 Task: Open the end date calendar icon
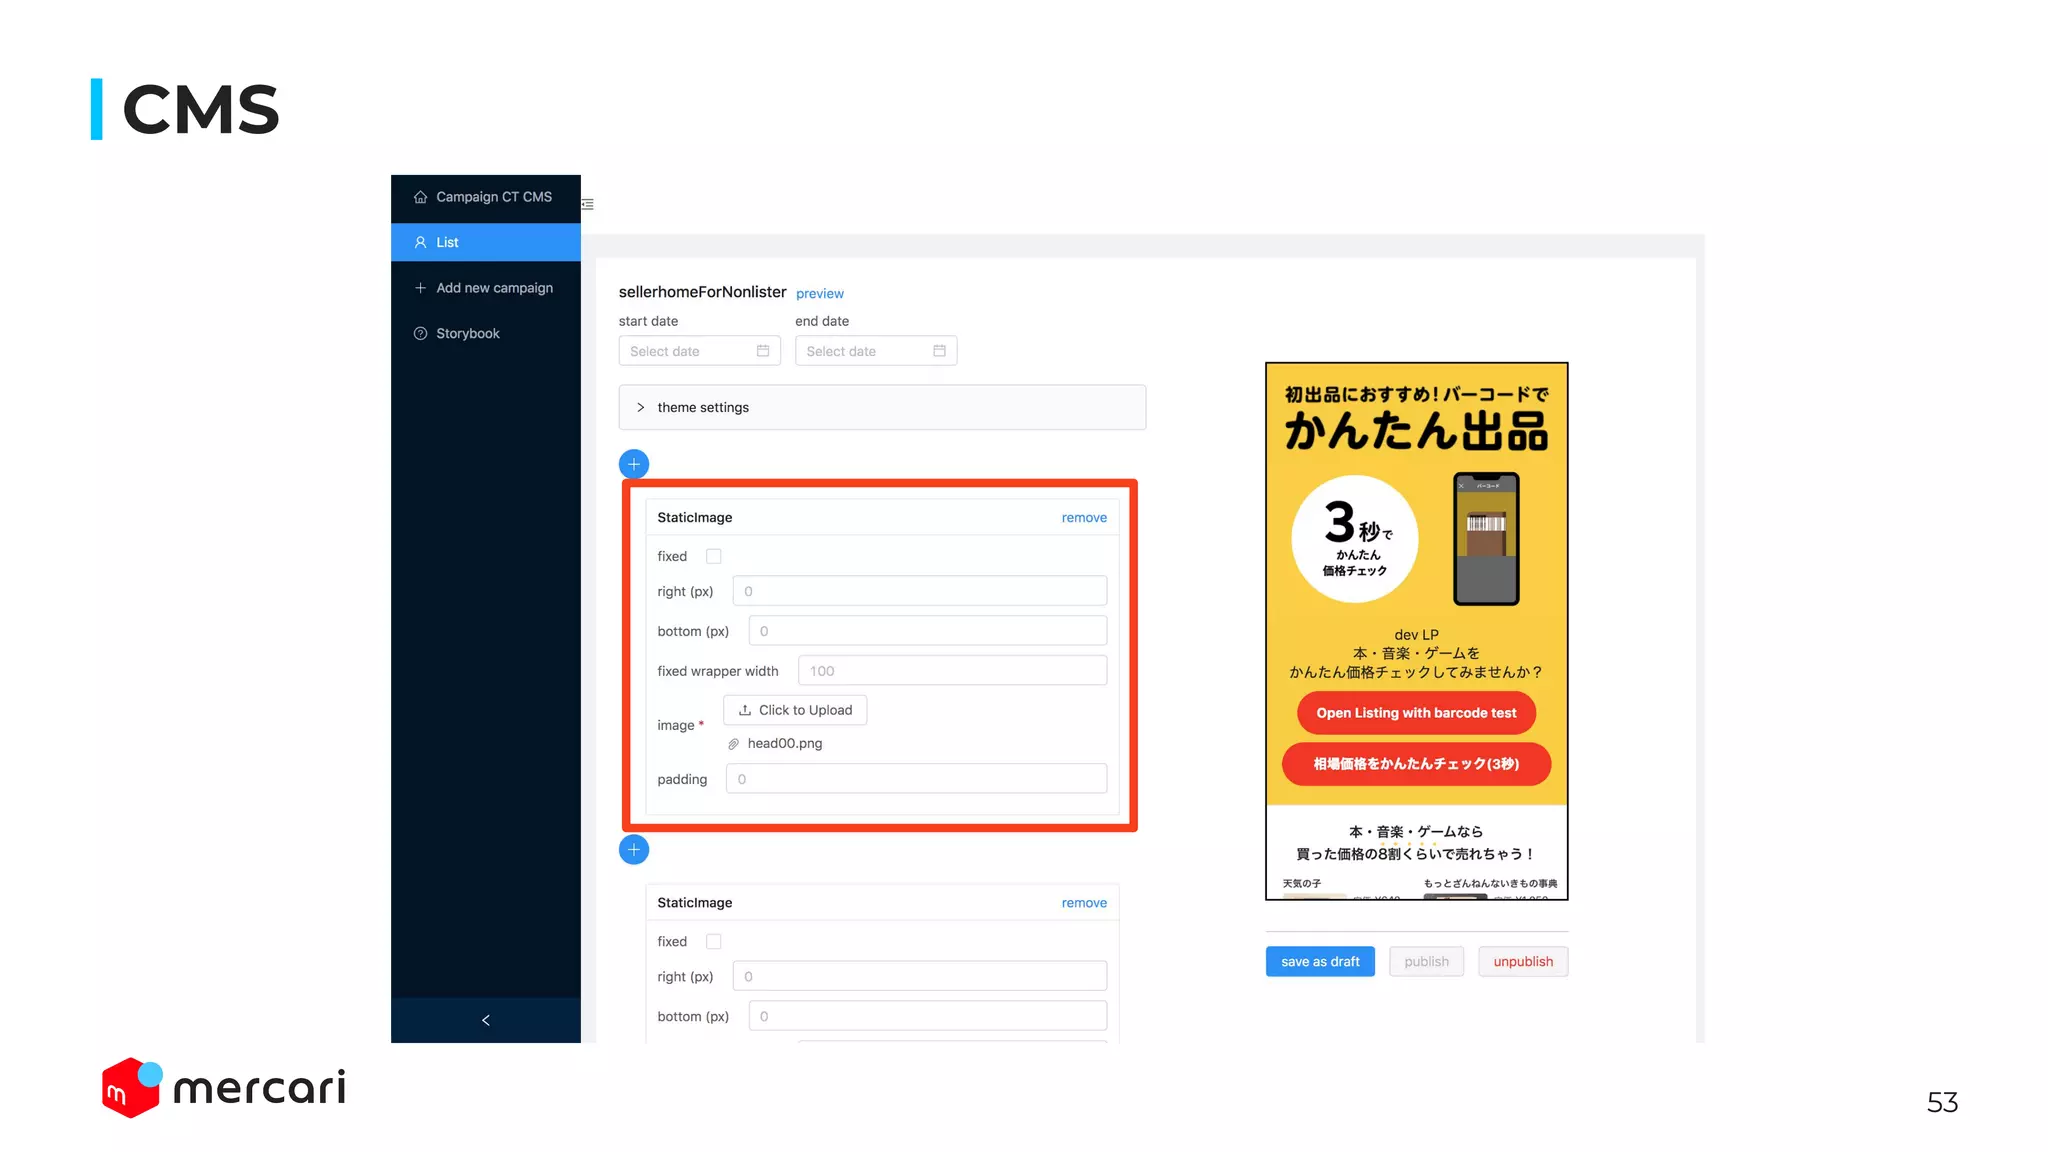(939, 351)
